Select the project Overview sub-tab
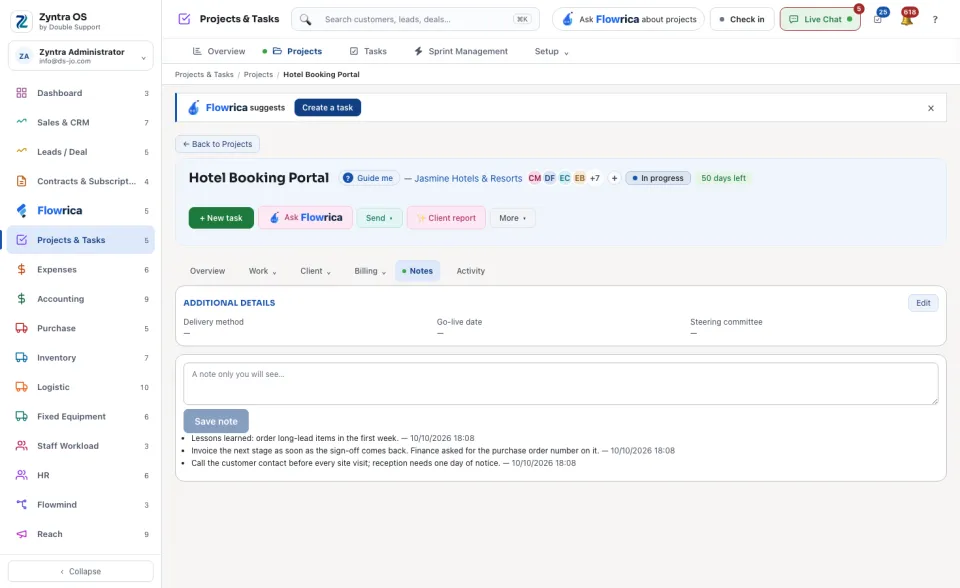Image resolution: width=960 pixels, height=588 pixels. [x=208, y=271]
